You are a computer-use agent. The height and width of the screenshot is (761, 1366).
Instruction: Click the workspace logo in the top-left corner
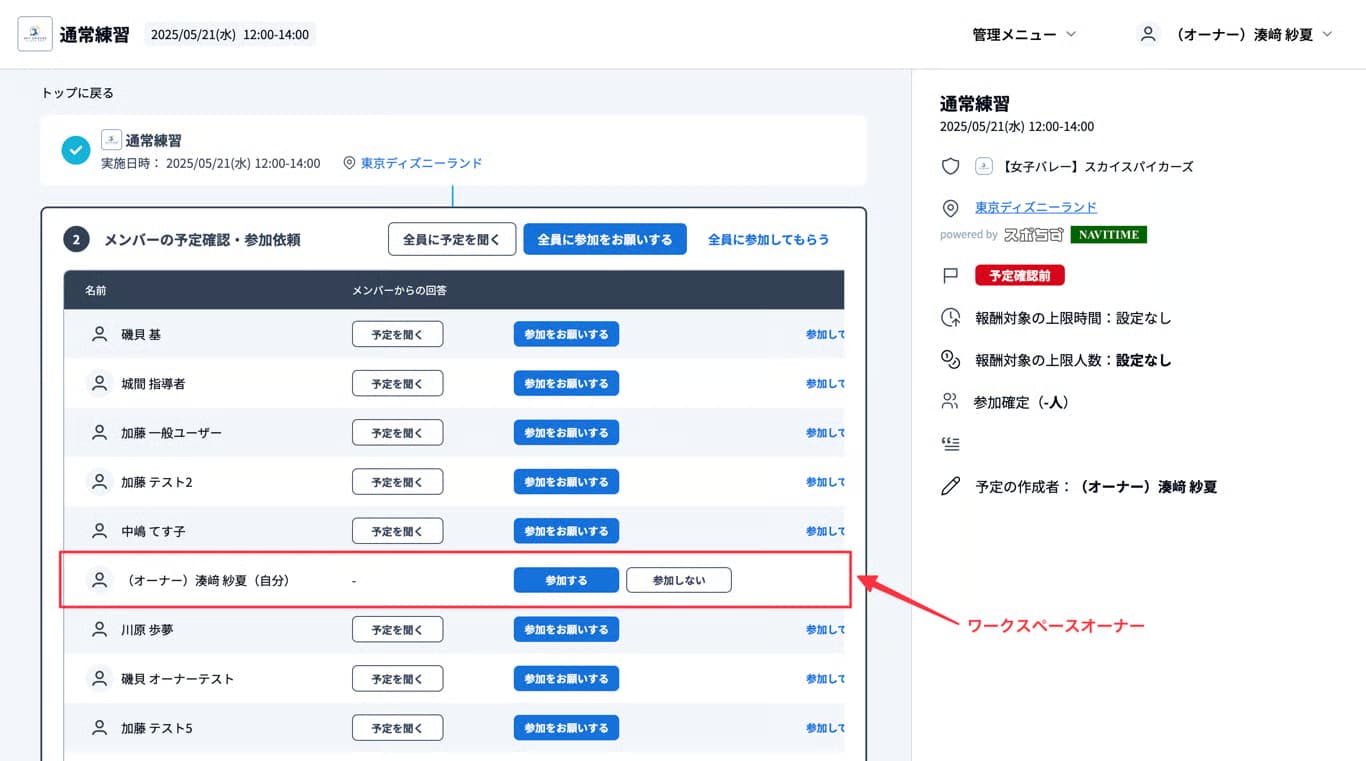tap(34, 33)
